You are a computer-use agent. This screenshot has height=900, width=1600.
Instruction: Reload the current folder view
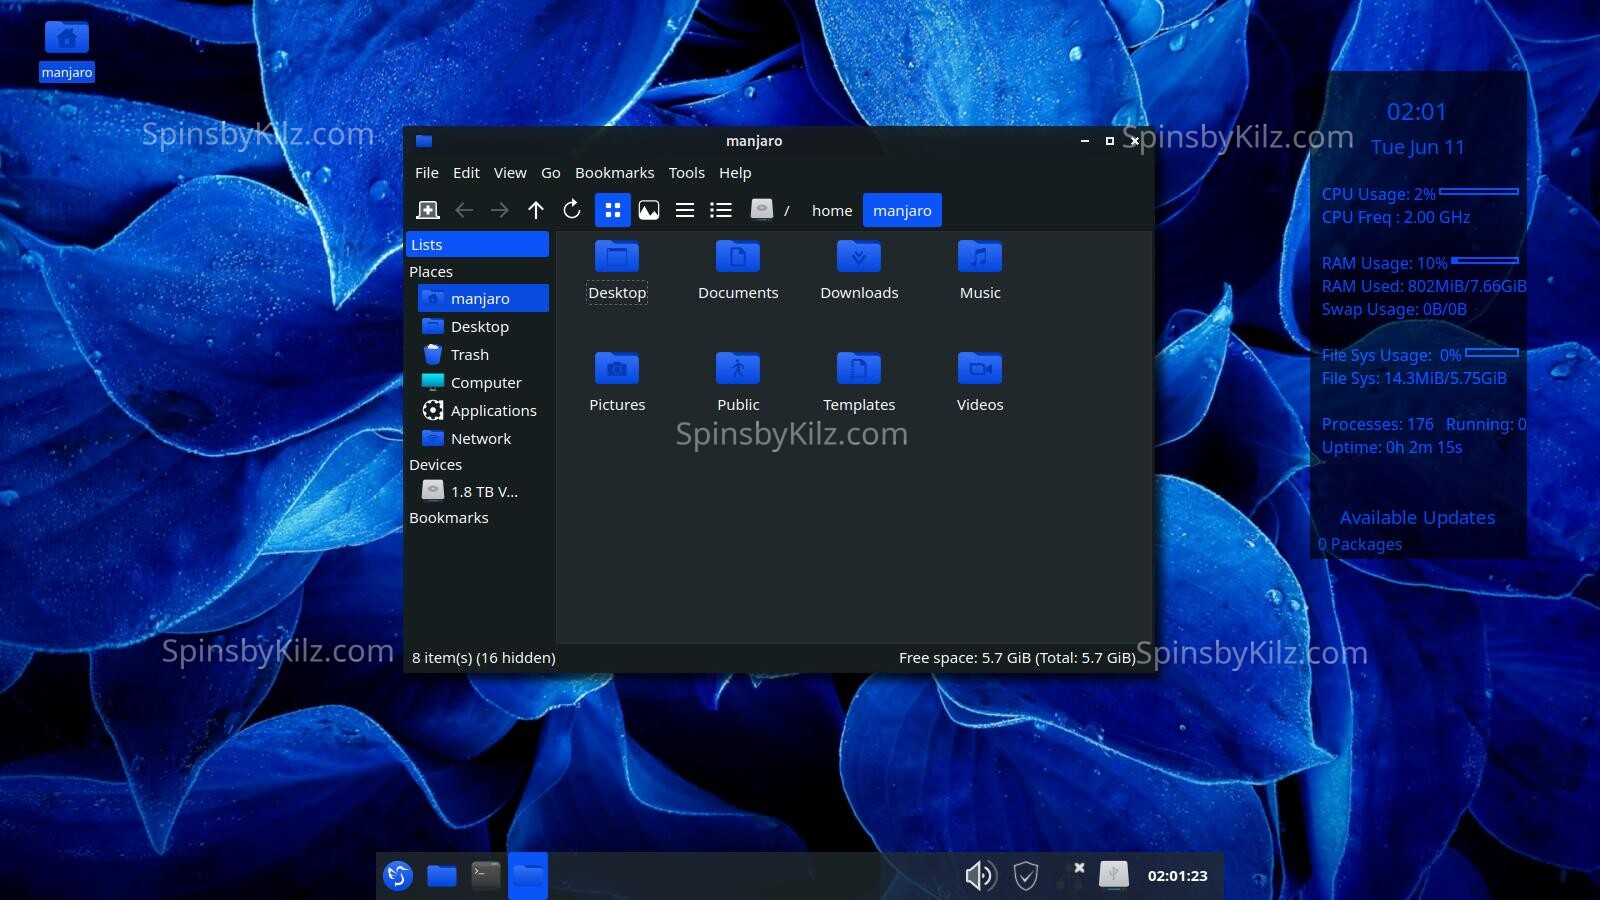pyautogui.click(x=572, y=210)
